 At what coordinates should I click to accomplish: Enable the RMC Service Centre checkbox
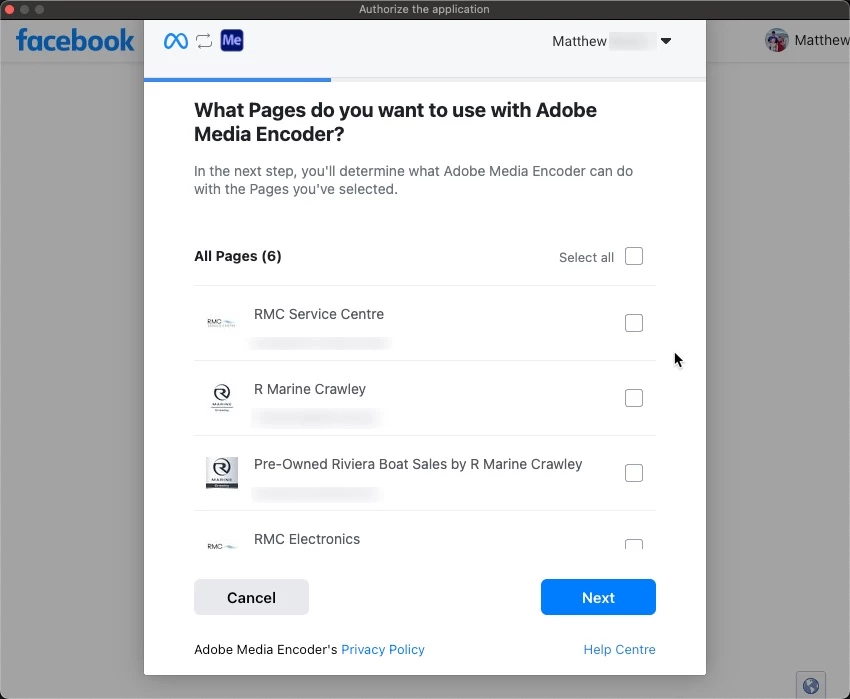coord(634,323)
